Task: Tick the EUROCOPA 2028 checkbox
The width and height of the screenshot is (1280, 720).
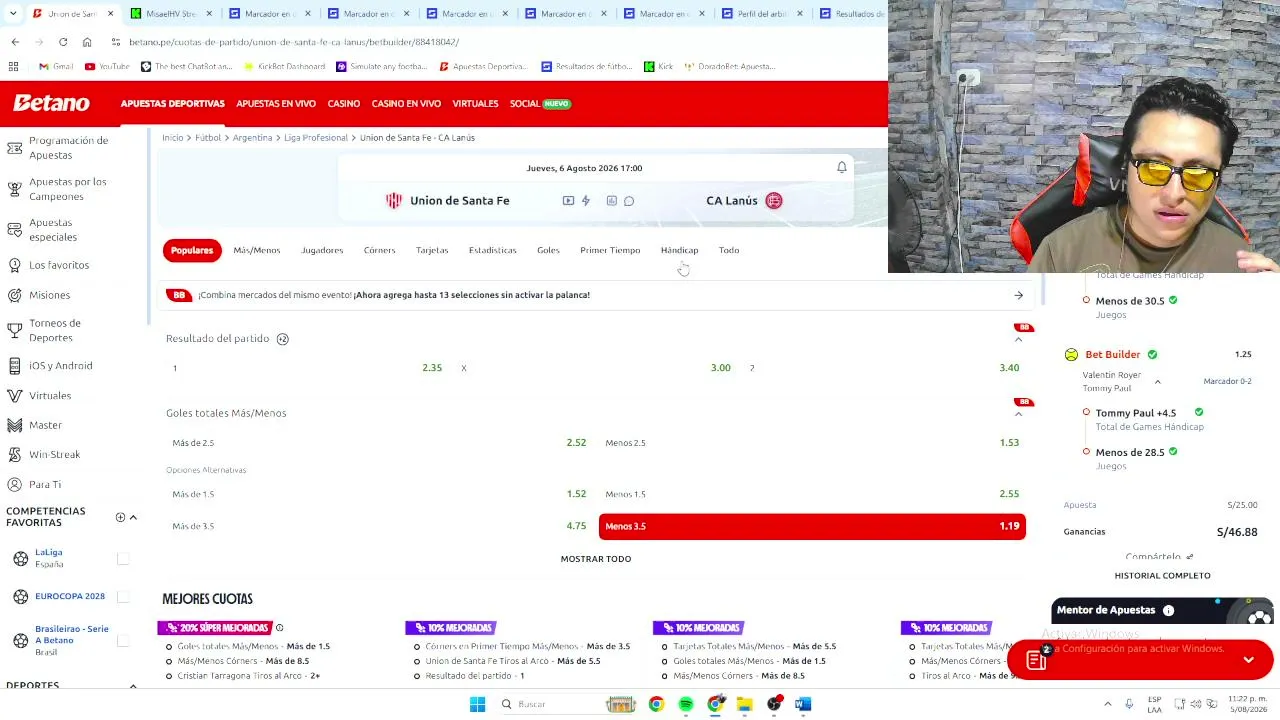Action: pos(123,596)
